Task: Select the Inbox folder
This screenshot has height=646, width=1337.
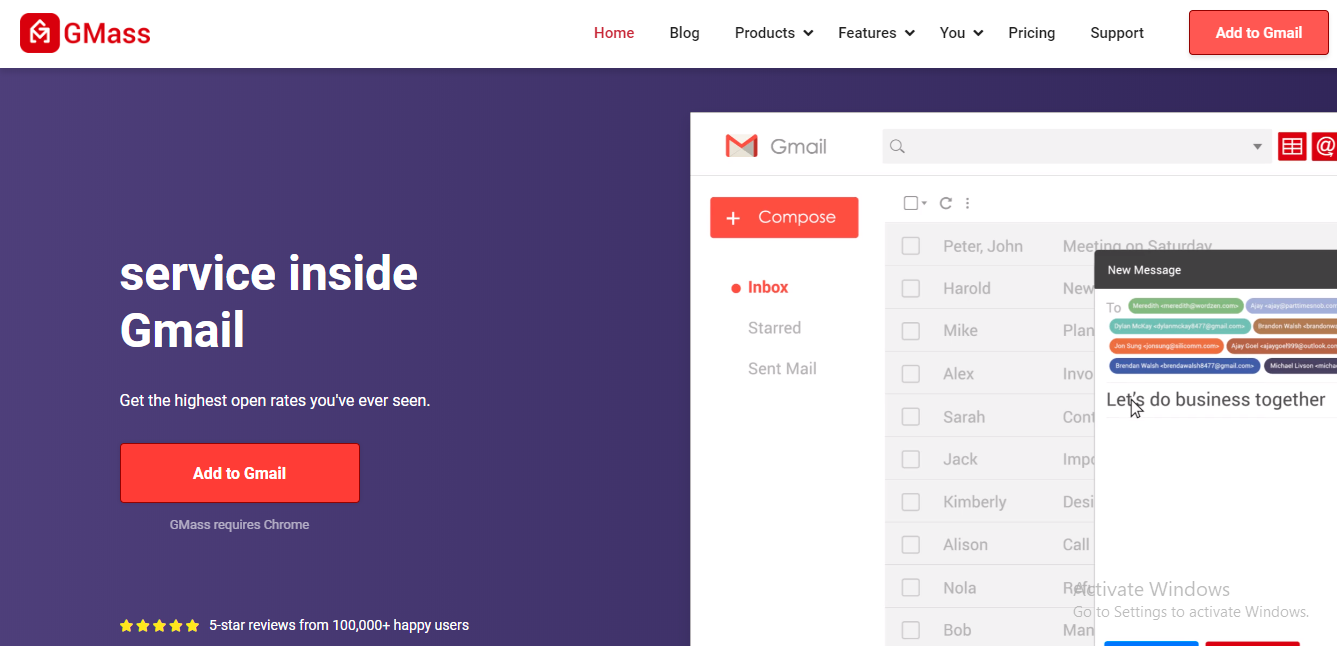Action: point(768,287)
